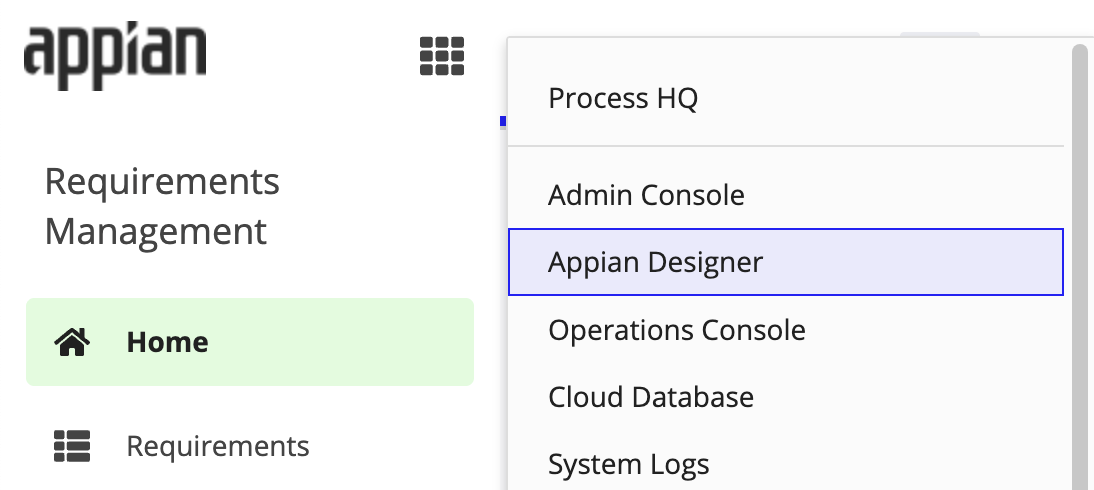Viewport: 1094px width, 490px height.
Task: Click the Requirements Management site title
Action: pos(162,207)
